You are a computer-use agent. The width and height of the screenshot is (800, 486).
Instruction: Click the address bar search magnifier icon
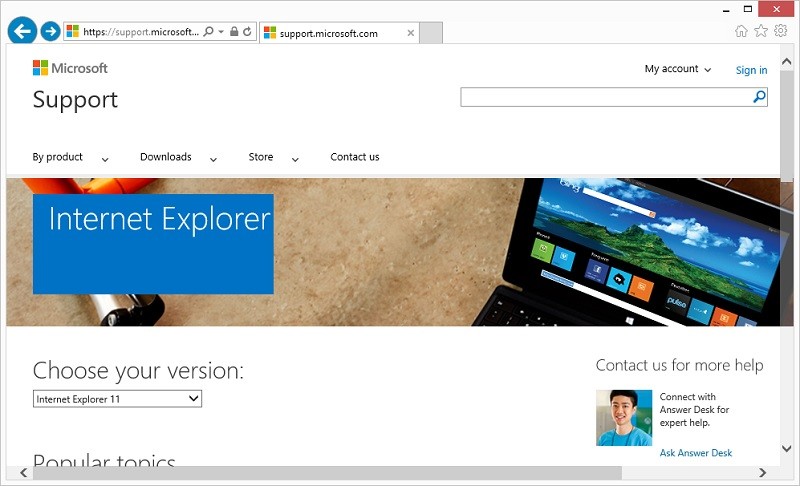[x=208, y=32]
